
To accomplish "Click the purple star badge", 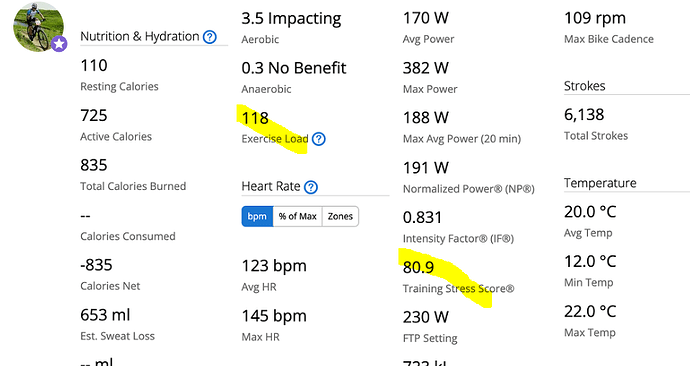I will 59,44.
